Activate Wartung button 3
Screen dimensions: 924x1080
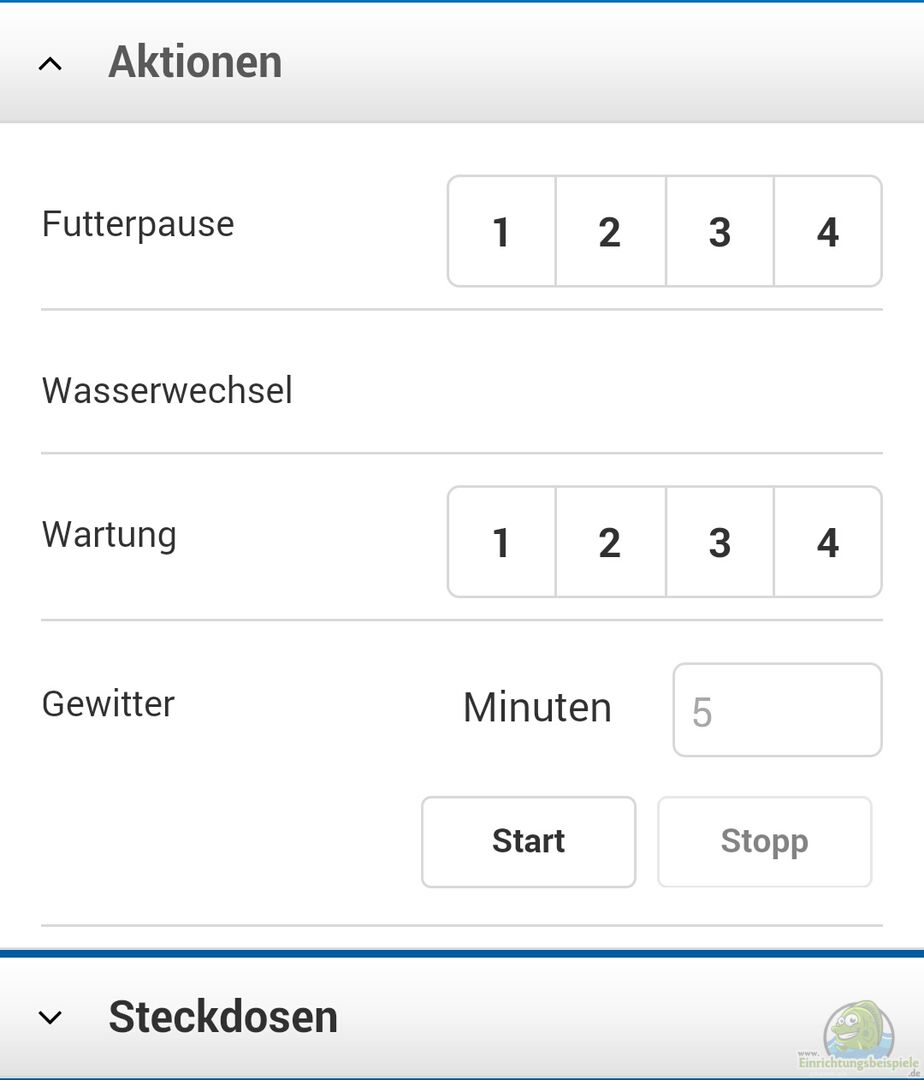click(719, 542)
